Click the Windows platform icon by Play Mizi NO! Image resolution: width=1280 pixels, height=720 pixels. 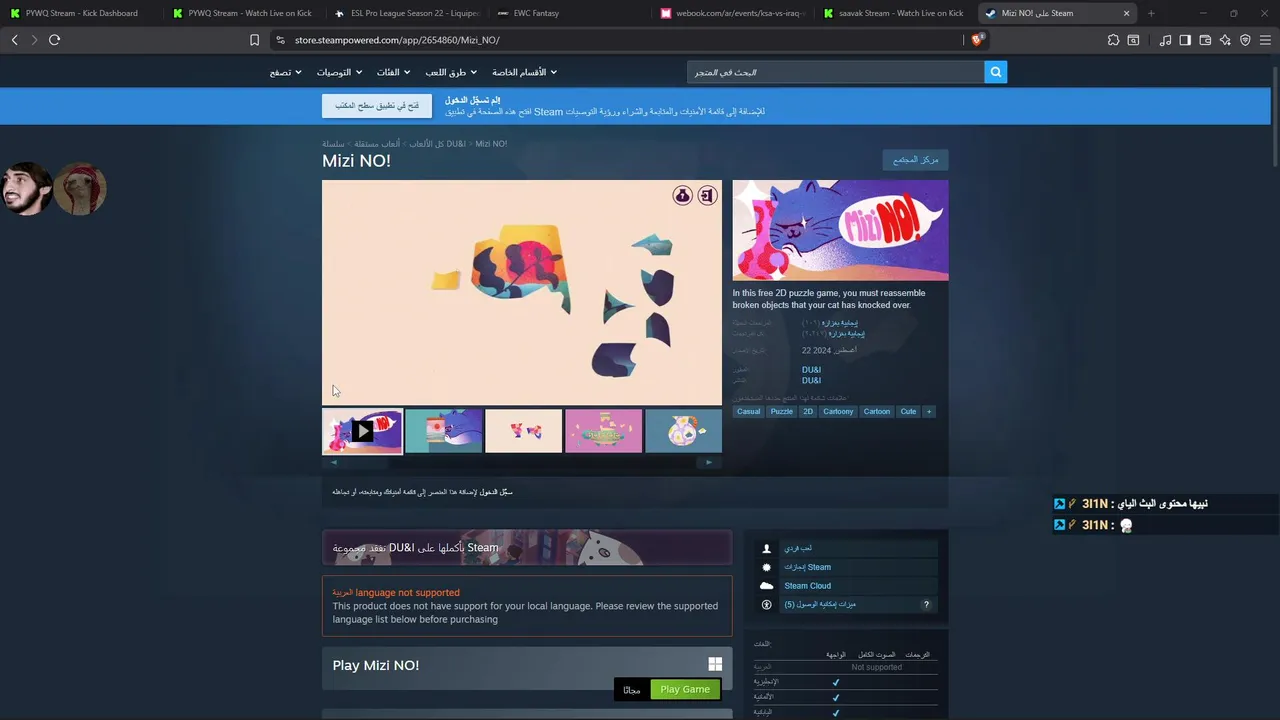pyautogui.click(x=715, y=664)
